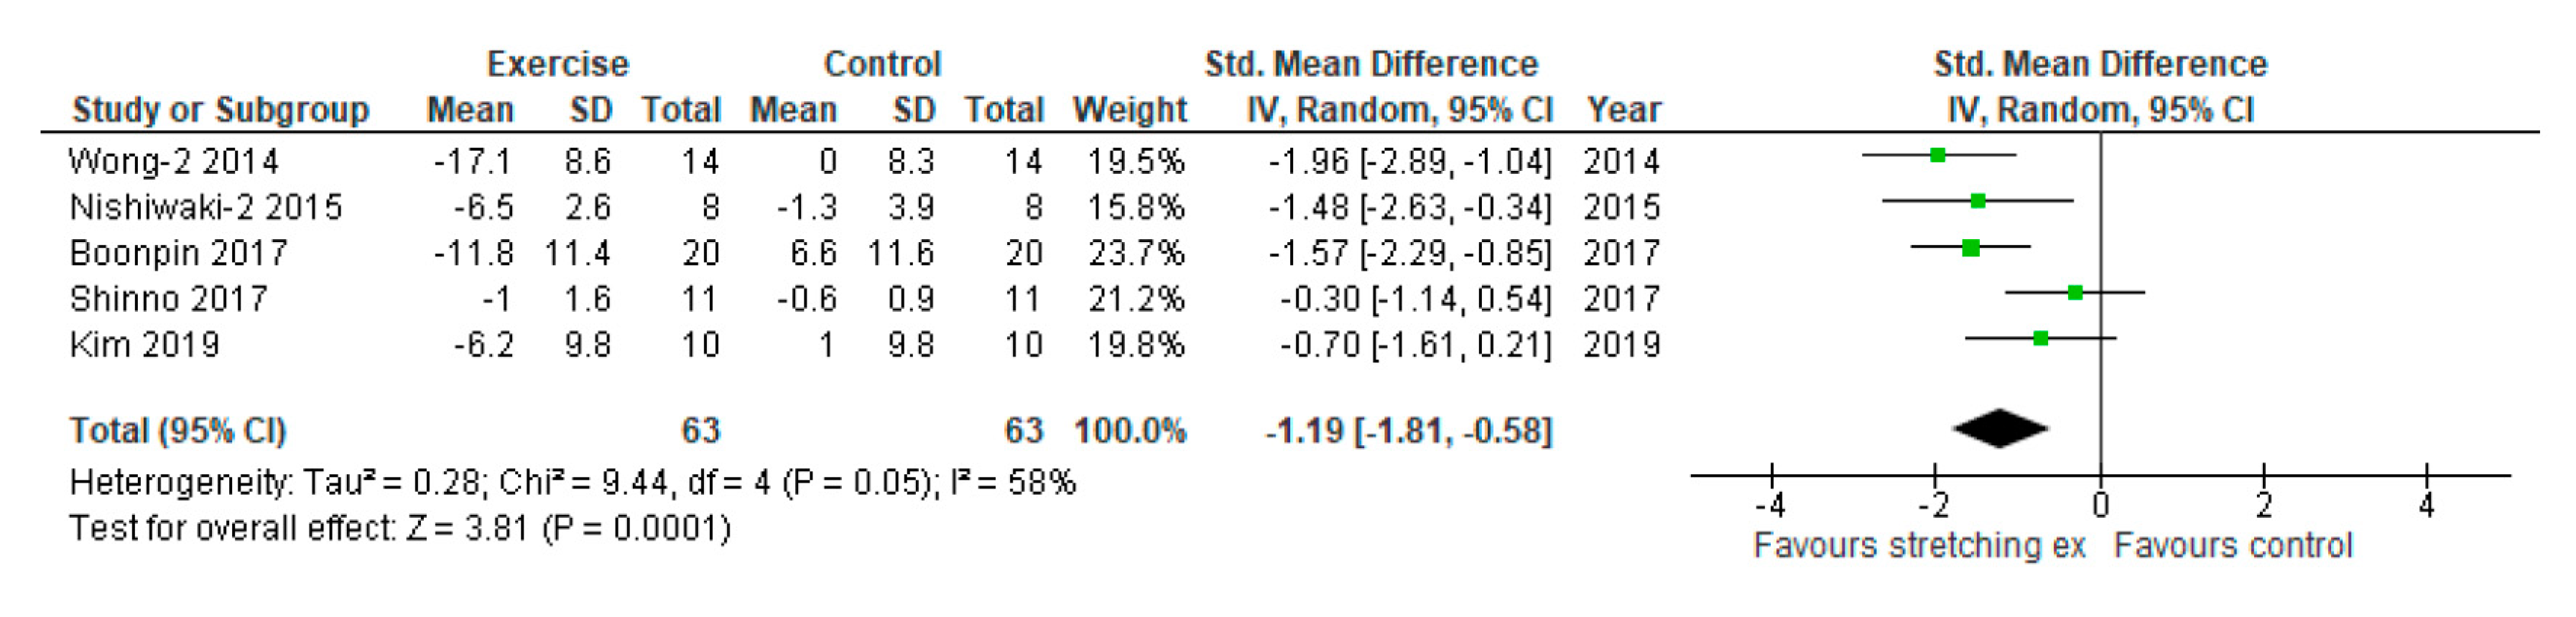Screen dimensions: 2576x617
Task: Select the Boonpin 2017 study label
Action: (178, 253)
